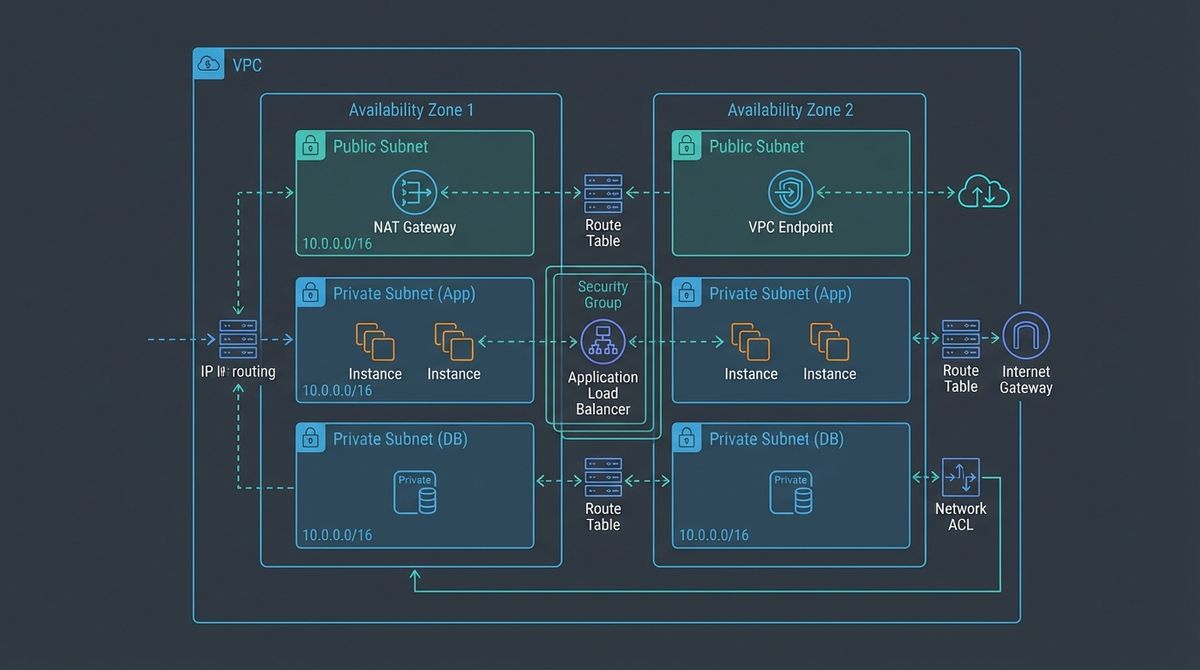The height and width of the screenshot is (670, 1200).
Task: Click "Public Subnet" label in Availability Zone 2
Action: pyautogui.click(x=756, y=146)
